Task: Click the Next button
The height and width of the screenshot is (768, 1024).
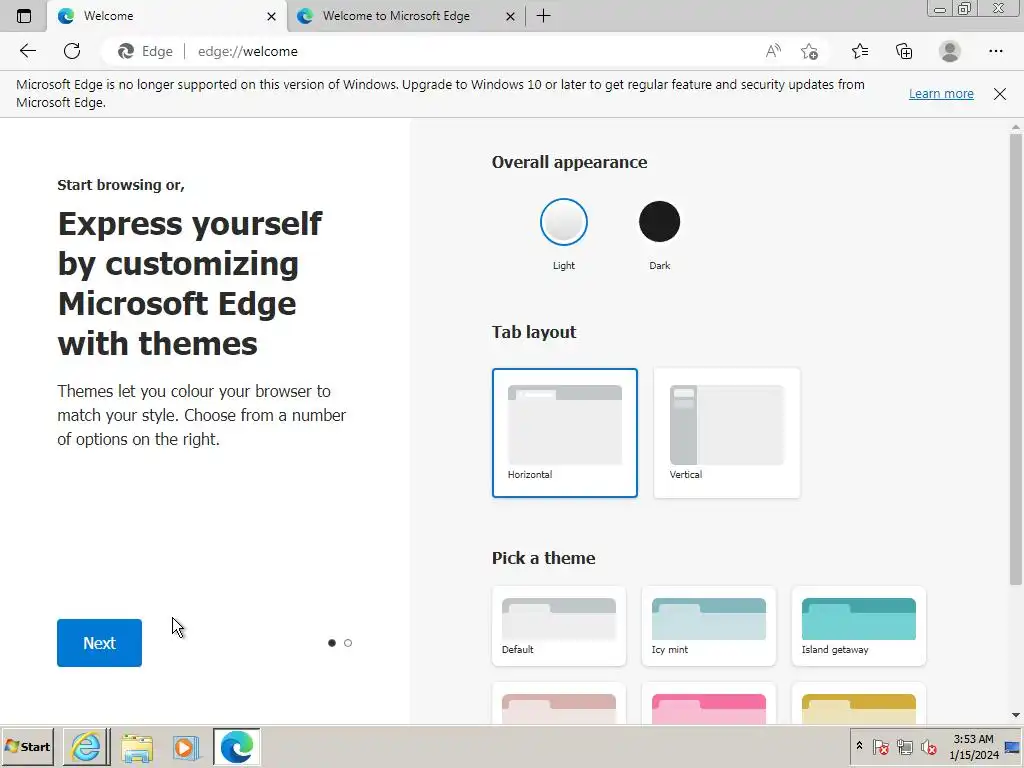Action: [99, 643]
